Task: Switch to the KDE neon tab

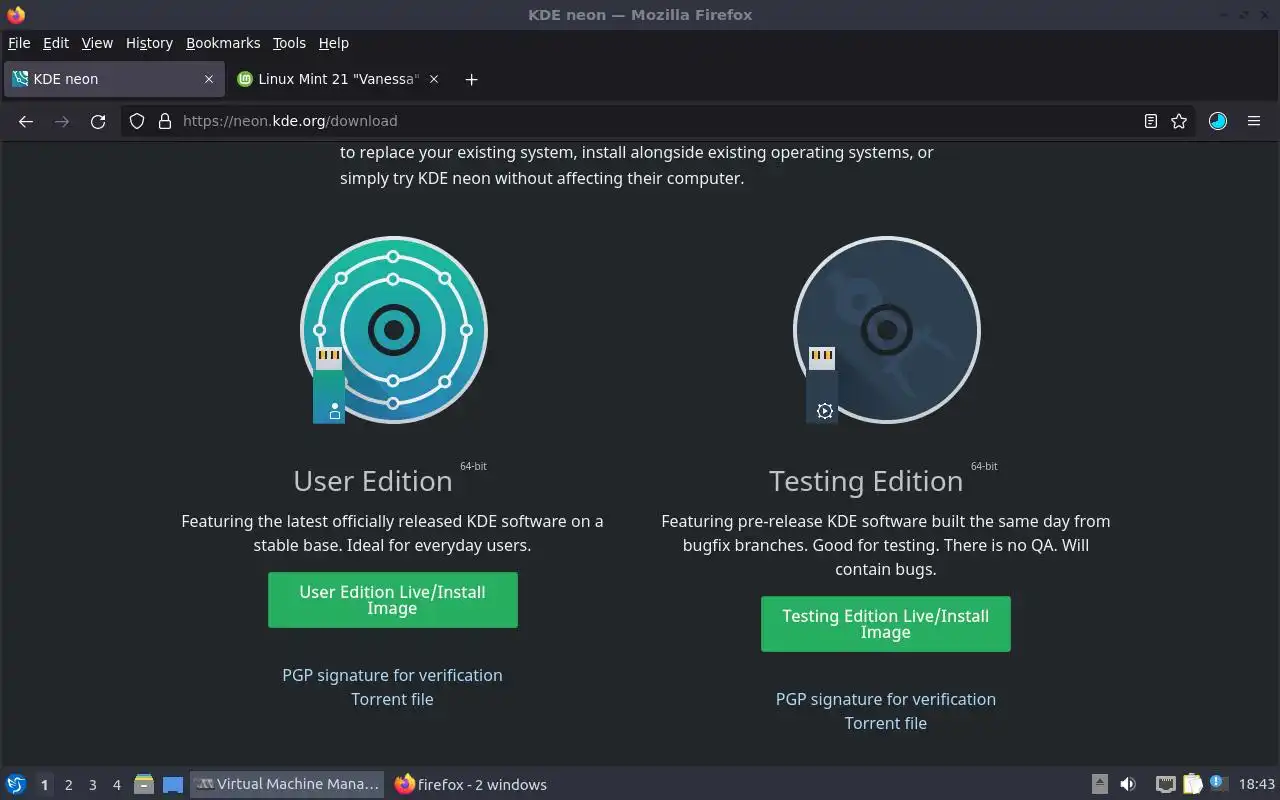Action: tap(114, 79)
